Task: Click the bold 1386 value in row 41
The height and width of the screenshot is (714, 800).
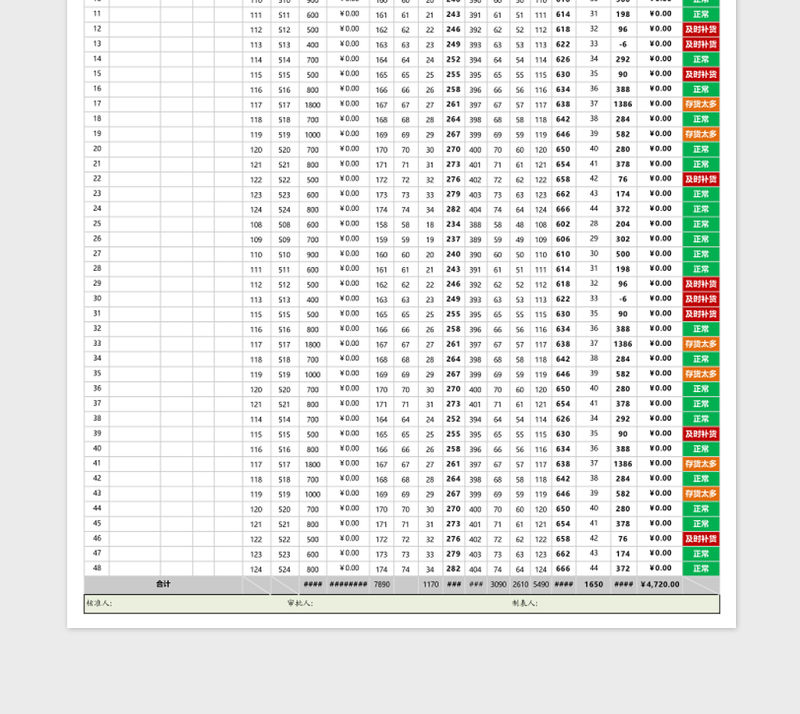Action: coord(623,464)
